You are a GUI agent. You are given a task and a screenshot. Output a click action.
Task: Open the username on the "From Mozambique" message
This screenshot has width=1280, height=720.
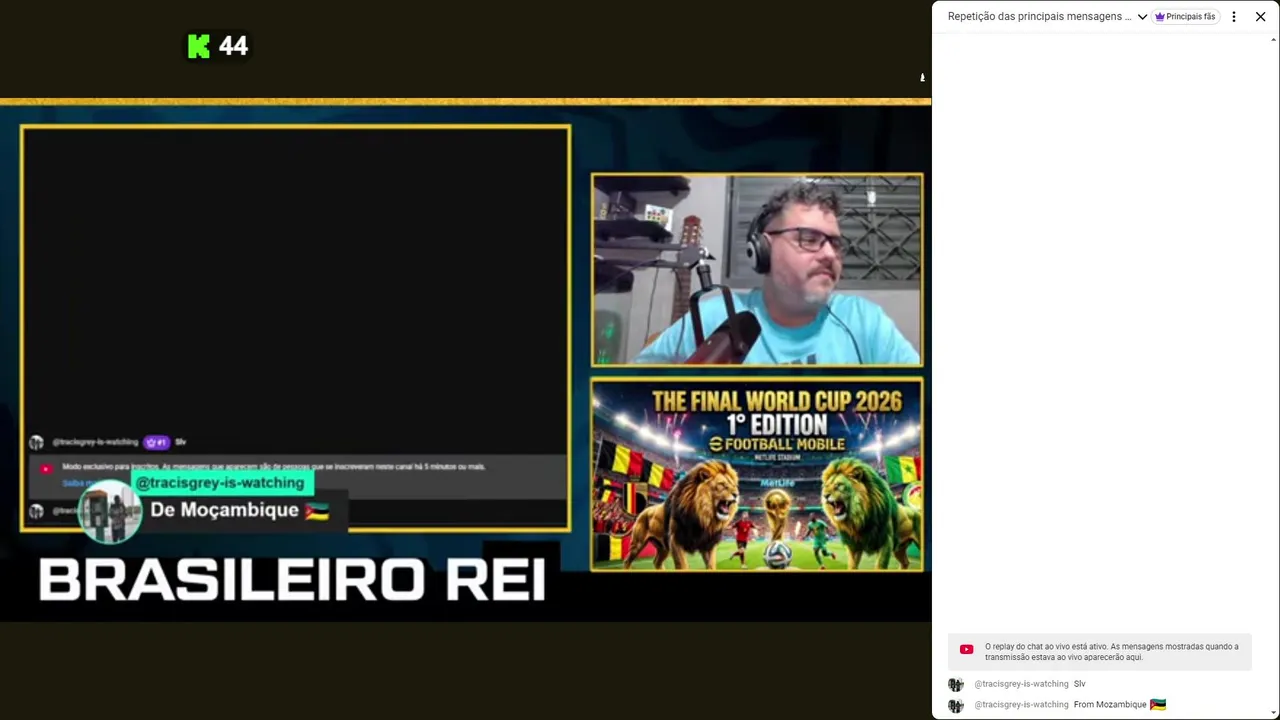pyautogui.click(x=1021, y=705)
